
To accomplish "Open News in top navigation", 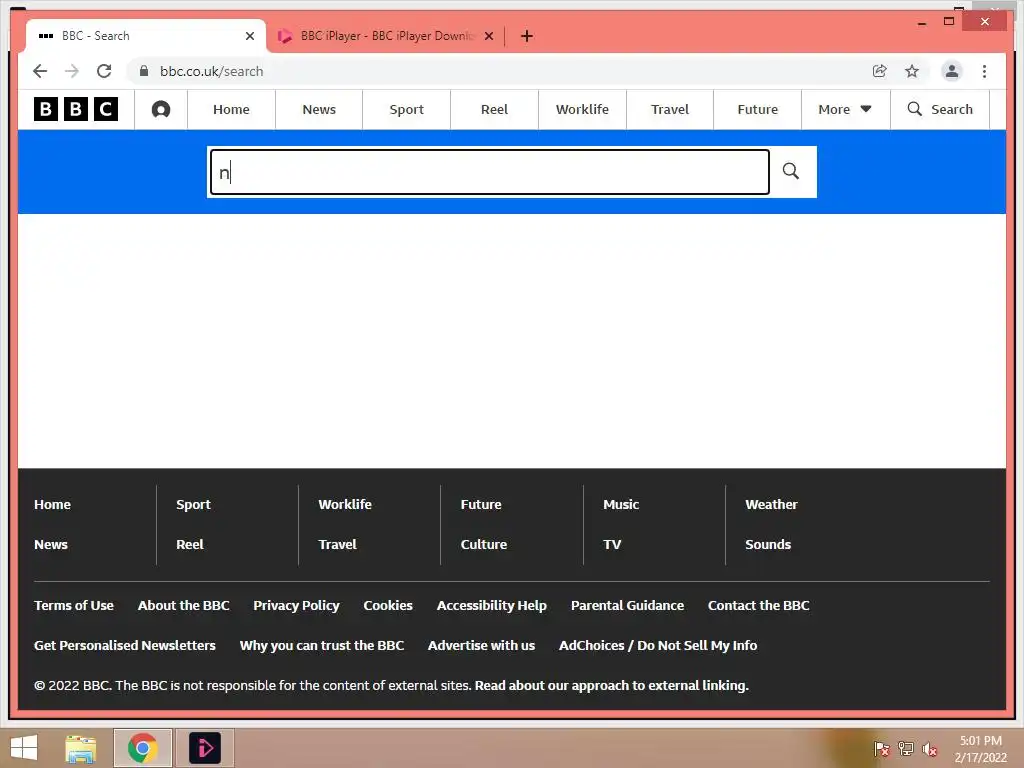I will [319, 109].
